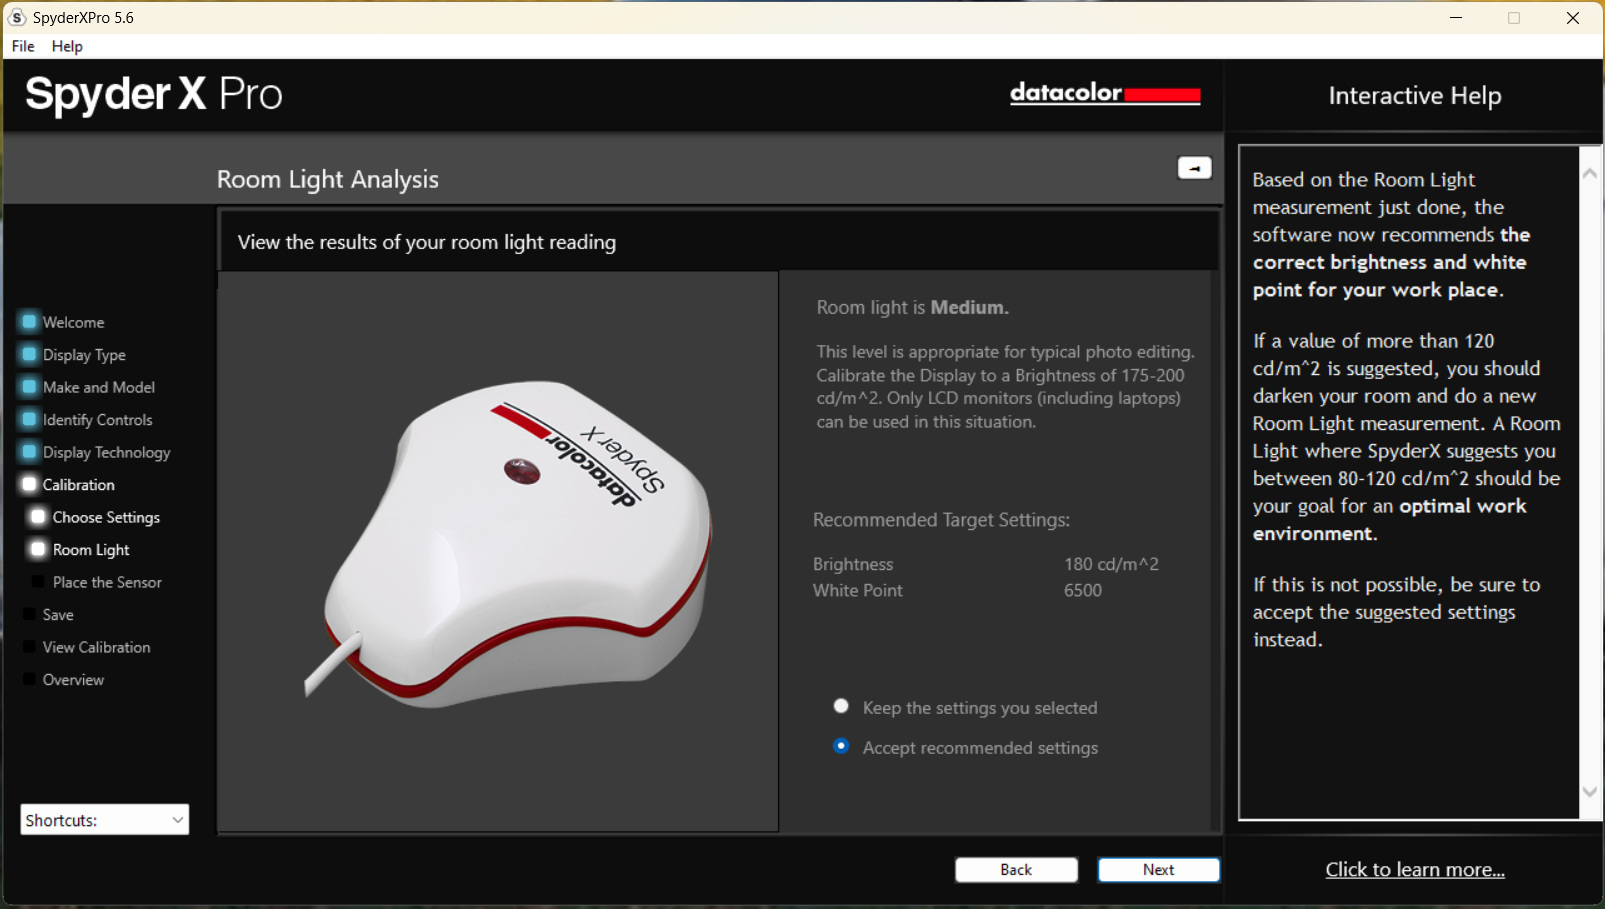Screen dimensions: 1605x909
Task: Open Choose Settings sub-step
Action: [x=106, y=517]
